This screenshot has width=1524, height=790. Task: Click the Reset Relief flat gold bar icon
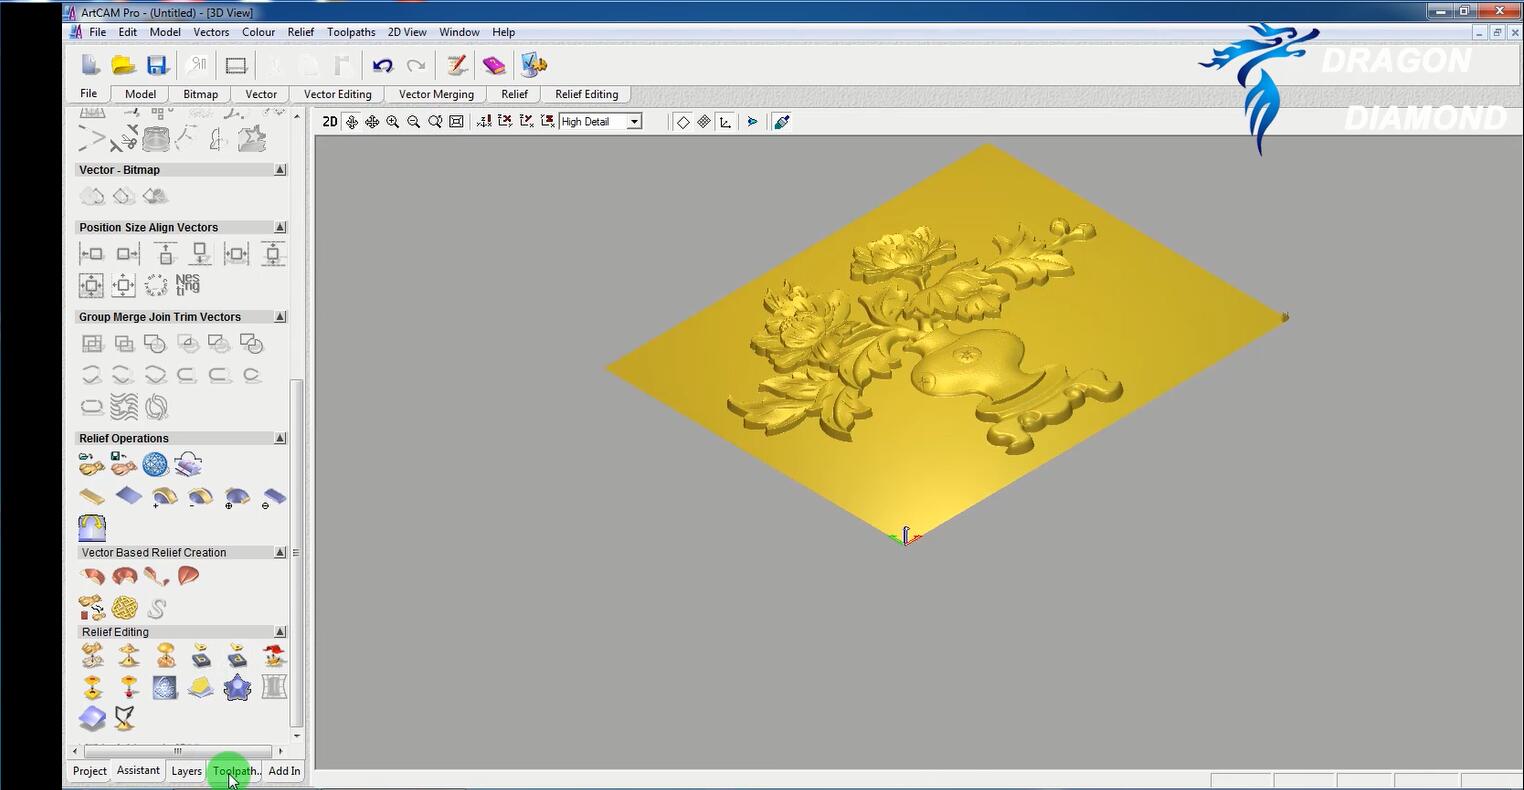(x=92, y=496)
